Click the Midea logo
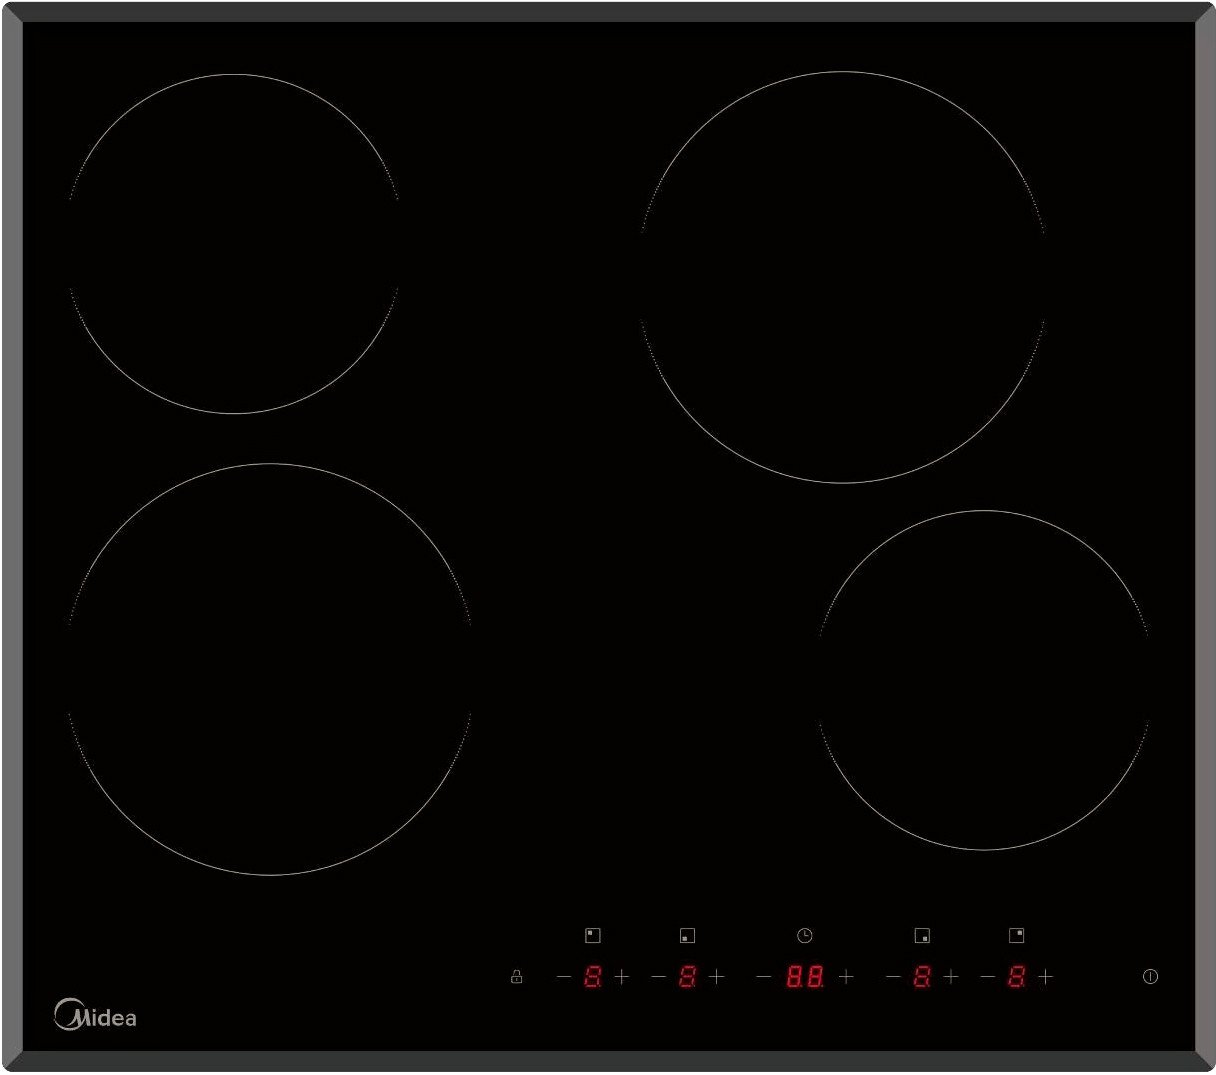 tap(95, 1015)
